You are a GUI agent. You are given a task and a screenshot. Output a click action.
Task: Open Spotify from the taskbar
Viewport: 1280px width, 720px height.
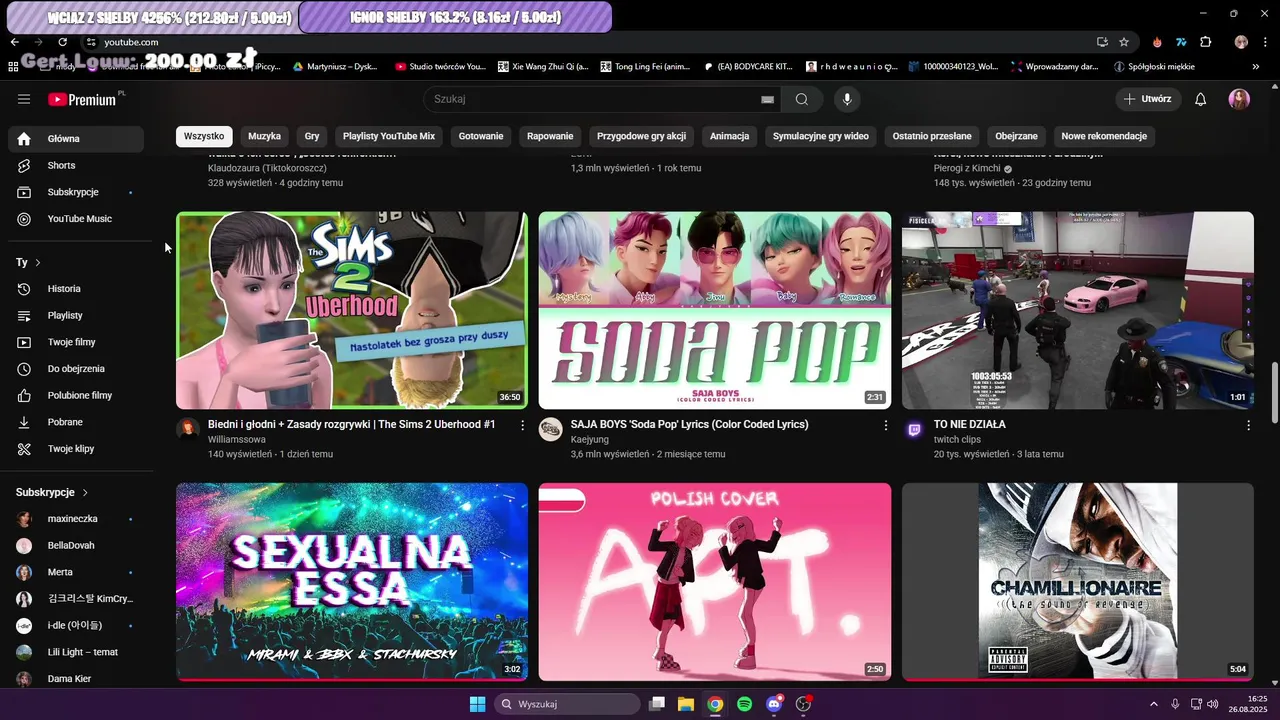click(x=744, y=704)
